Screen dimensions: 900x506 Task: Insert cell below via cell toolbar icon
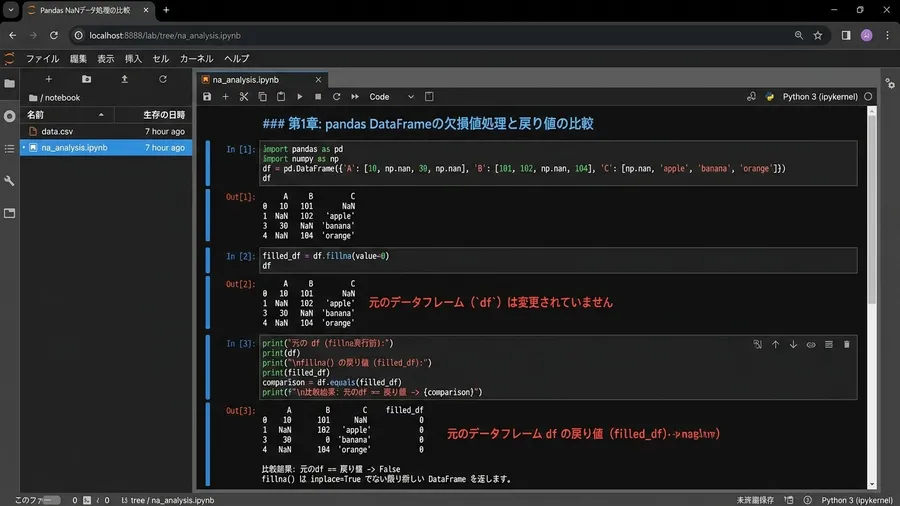point(829,344)
